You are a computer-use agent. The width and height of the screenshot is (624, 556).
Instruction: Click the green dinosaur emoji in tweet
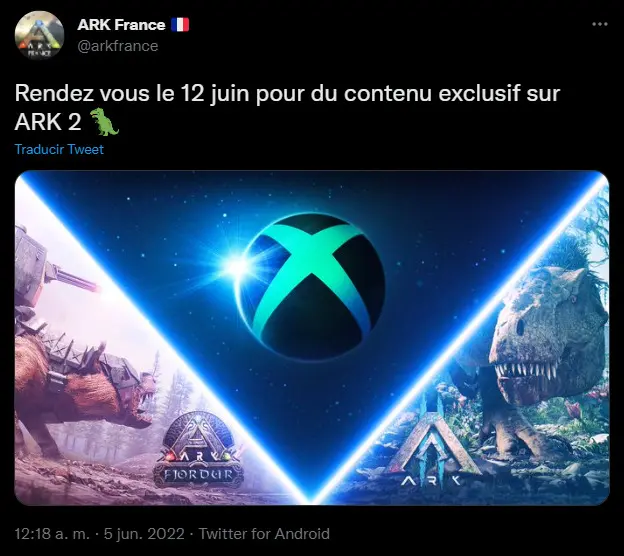(x=104, y=122)
